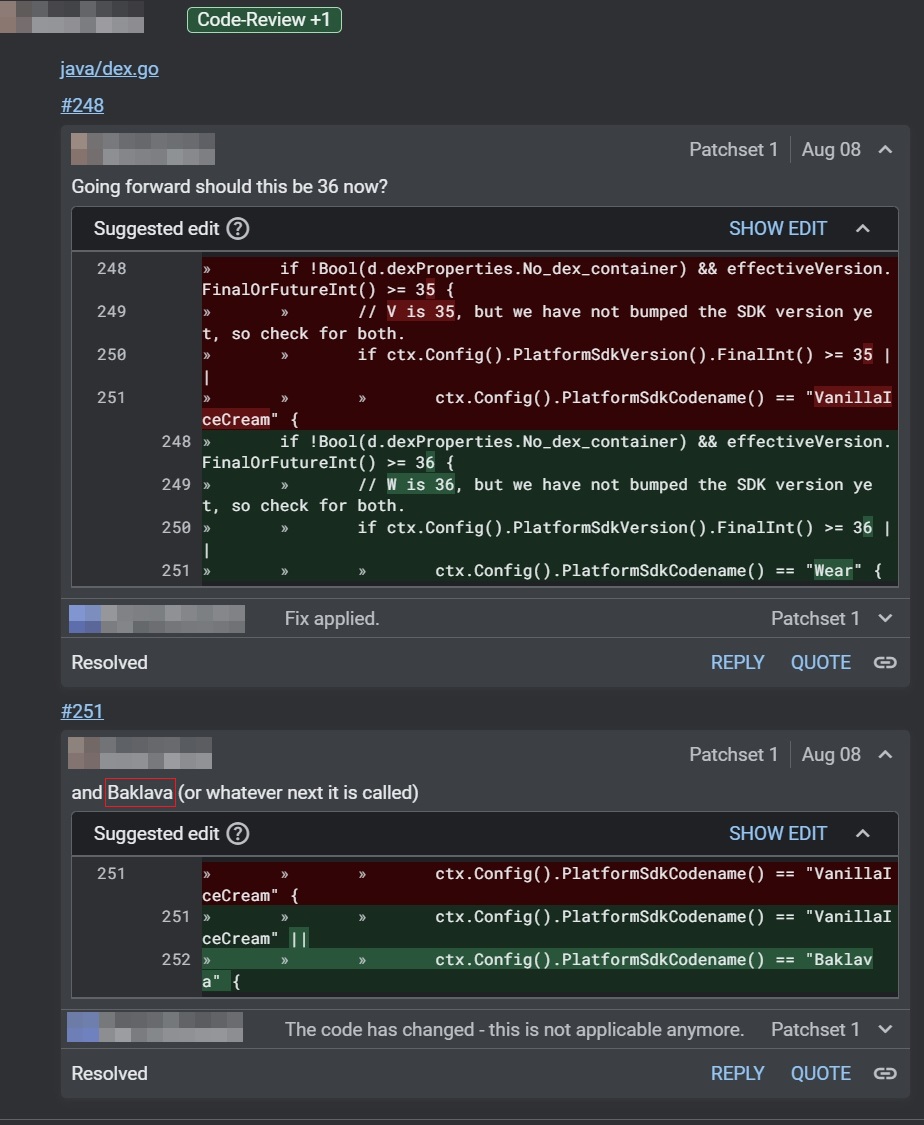Click SHOW EDIT in the #248 comment
The height and width of the screenshot is (1125, 924).
point(777,229)
